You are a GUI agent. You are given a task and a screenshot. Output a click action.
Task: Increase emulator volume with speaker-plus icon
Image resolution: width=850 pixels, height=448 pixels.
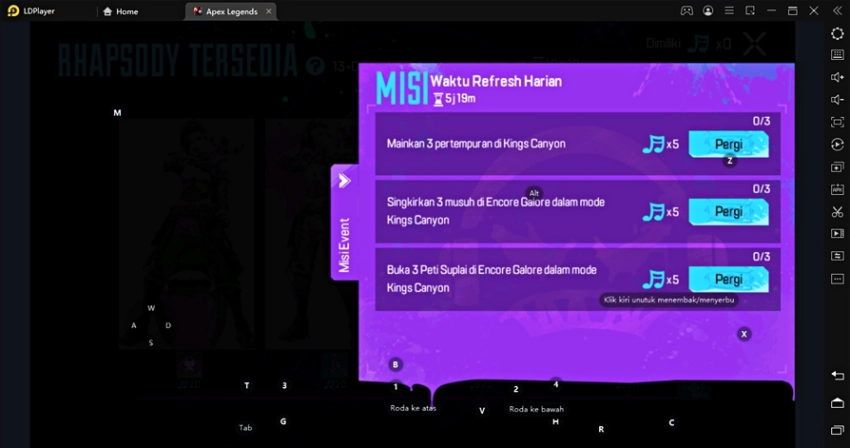837,77
